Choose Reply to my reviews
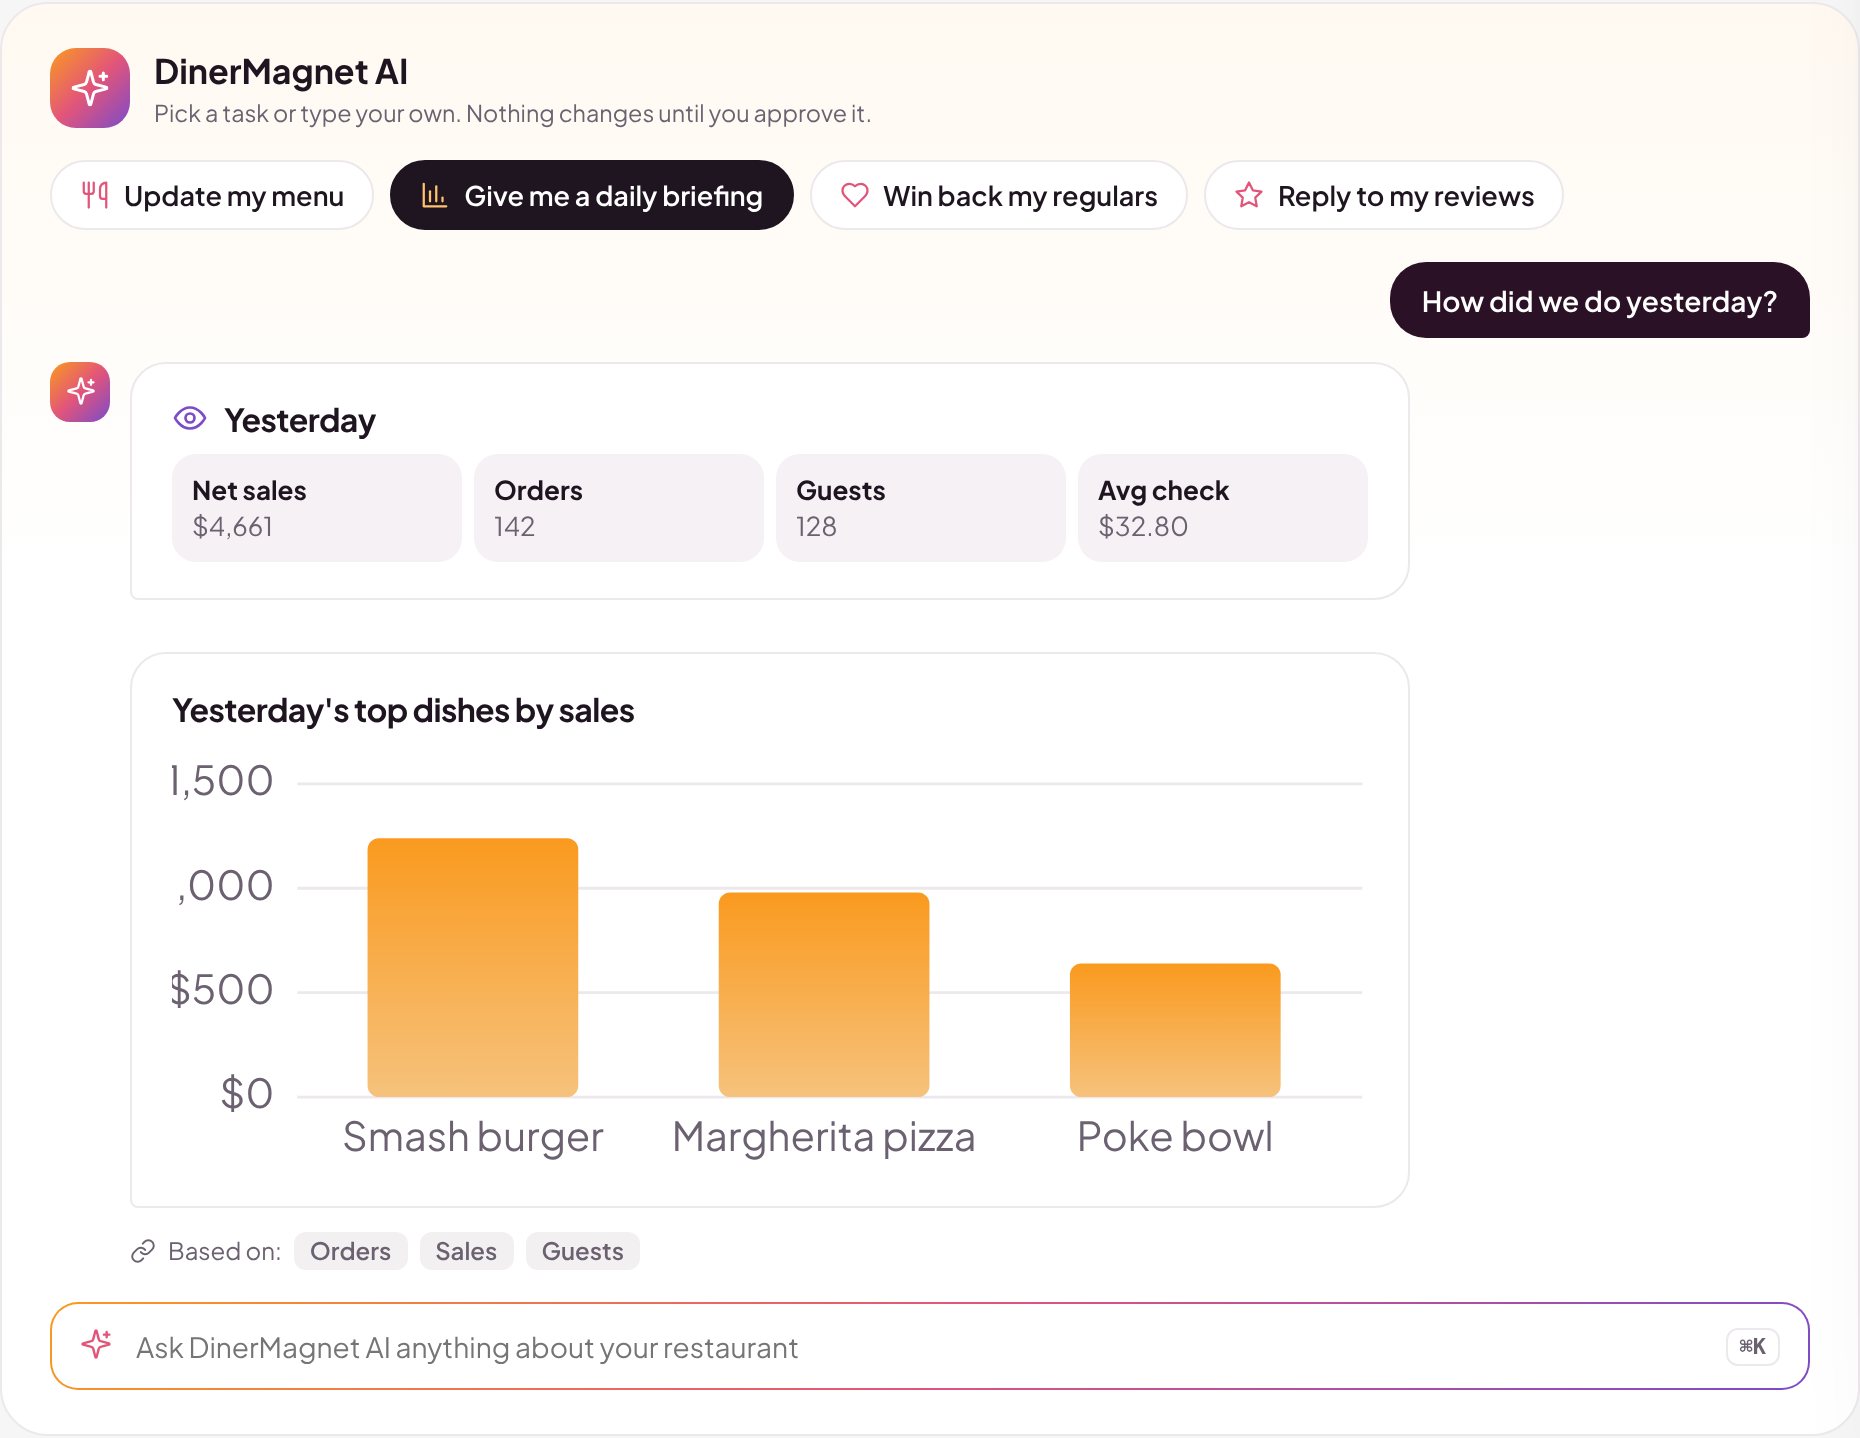 click(x=1384, y=195)
